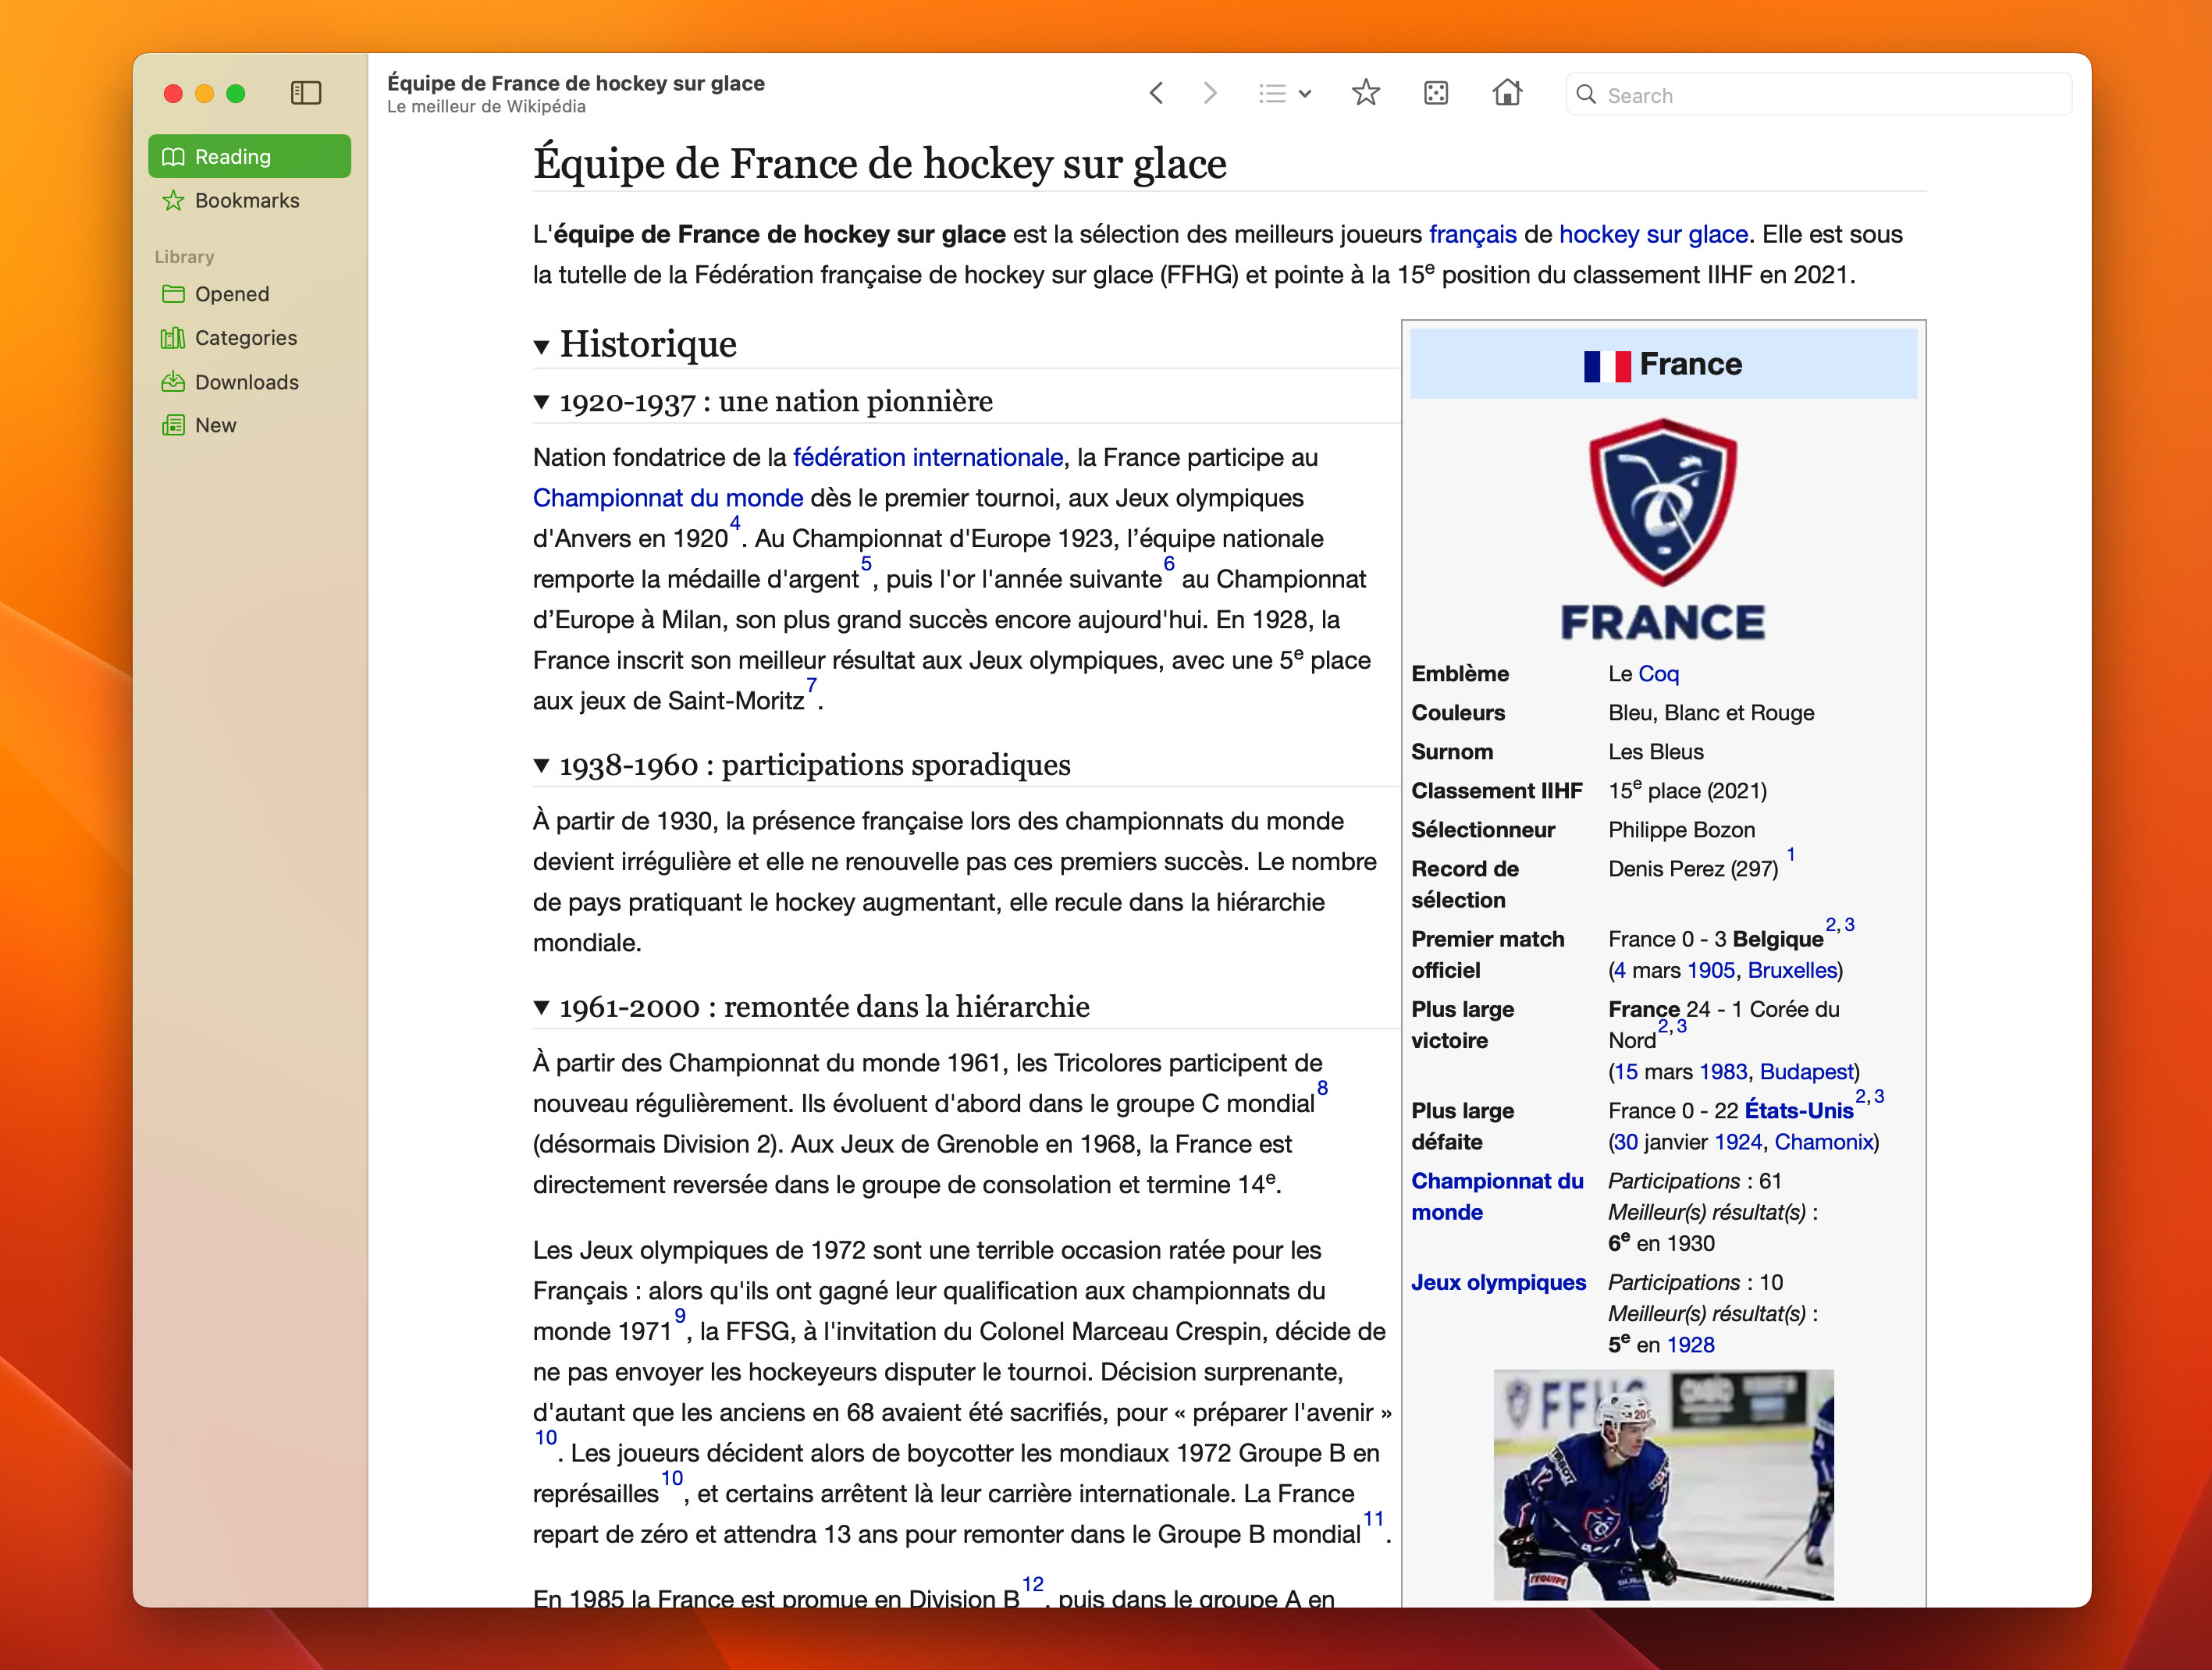Go to the home page icon
This screenshot has height=1670, width=2212.
1508,93
